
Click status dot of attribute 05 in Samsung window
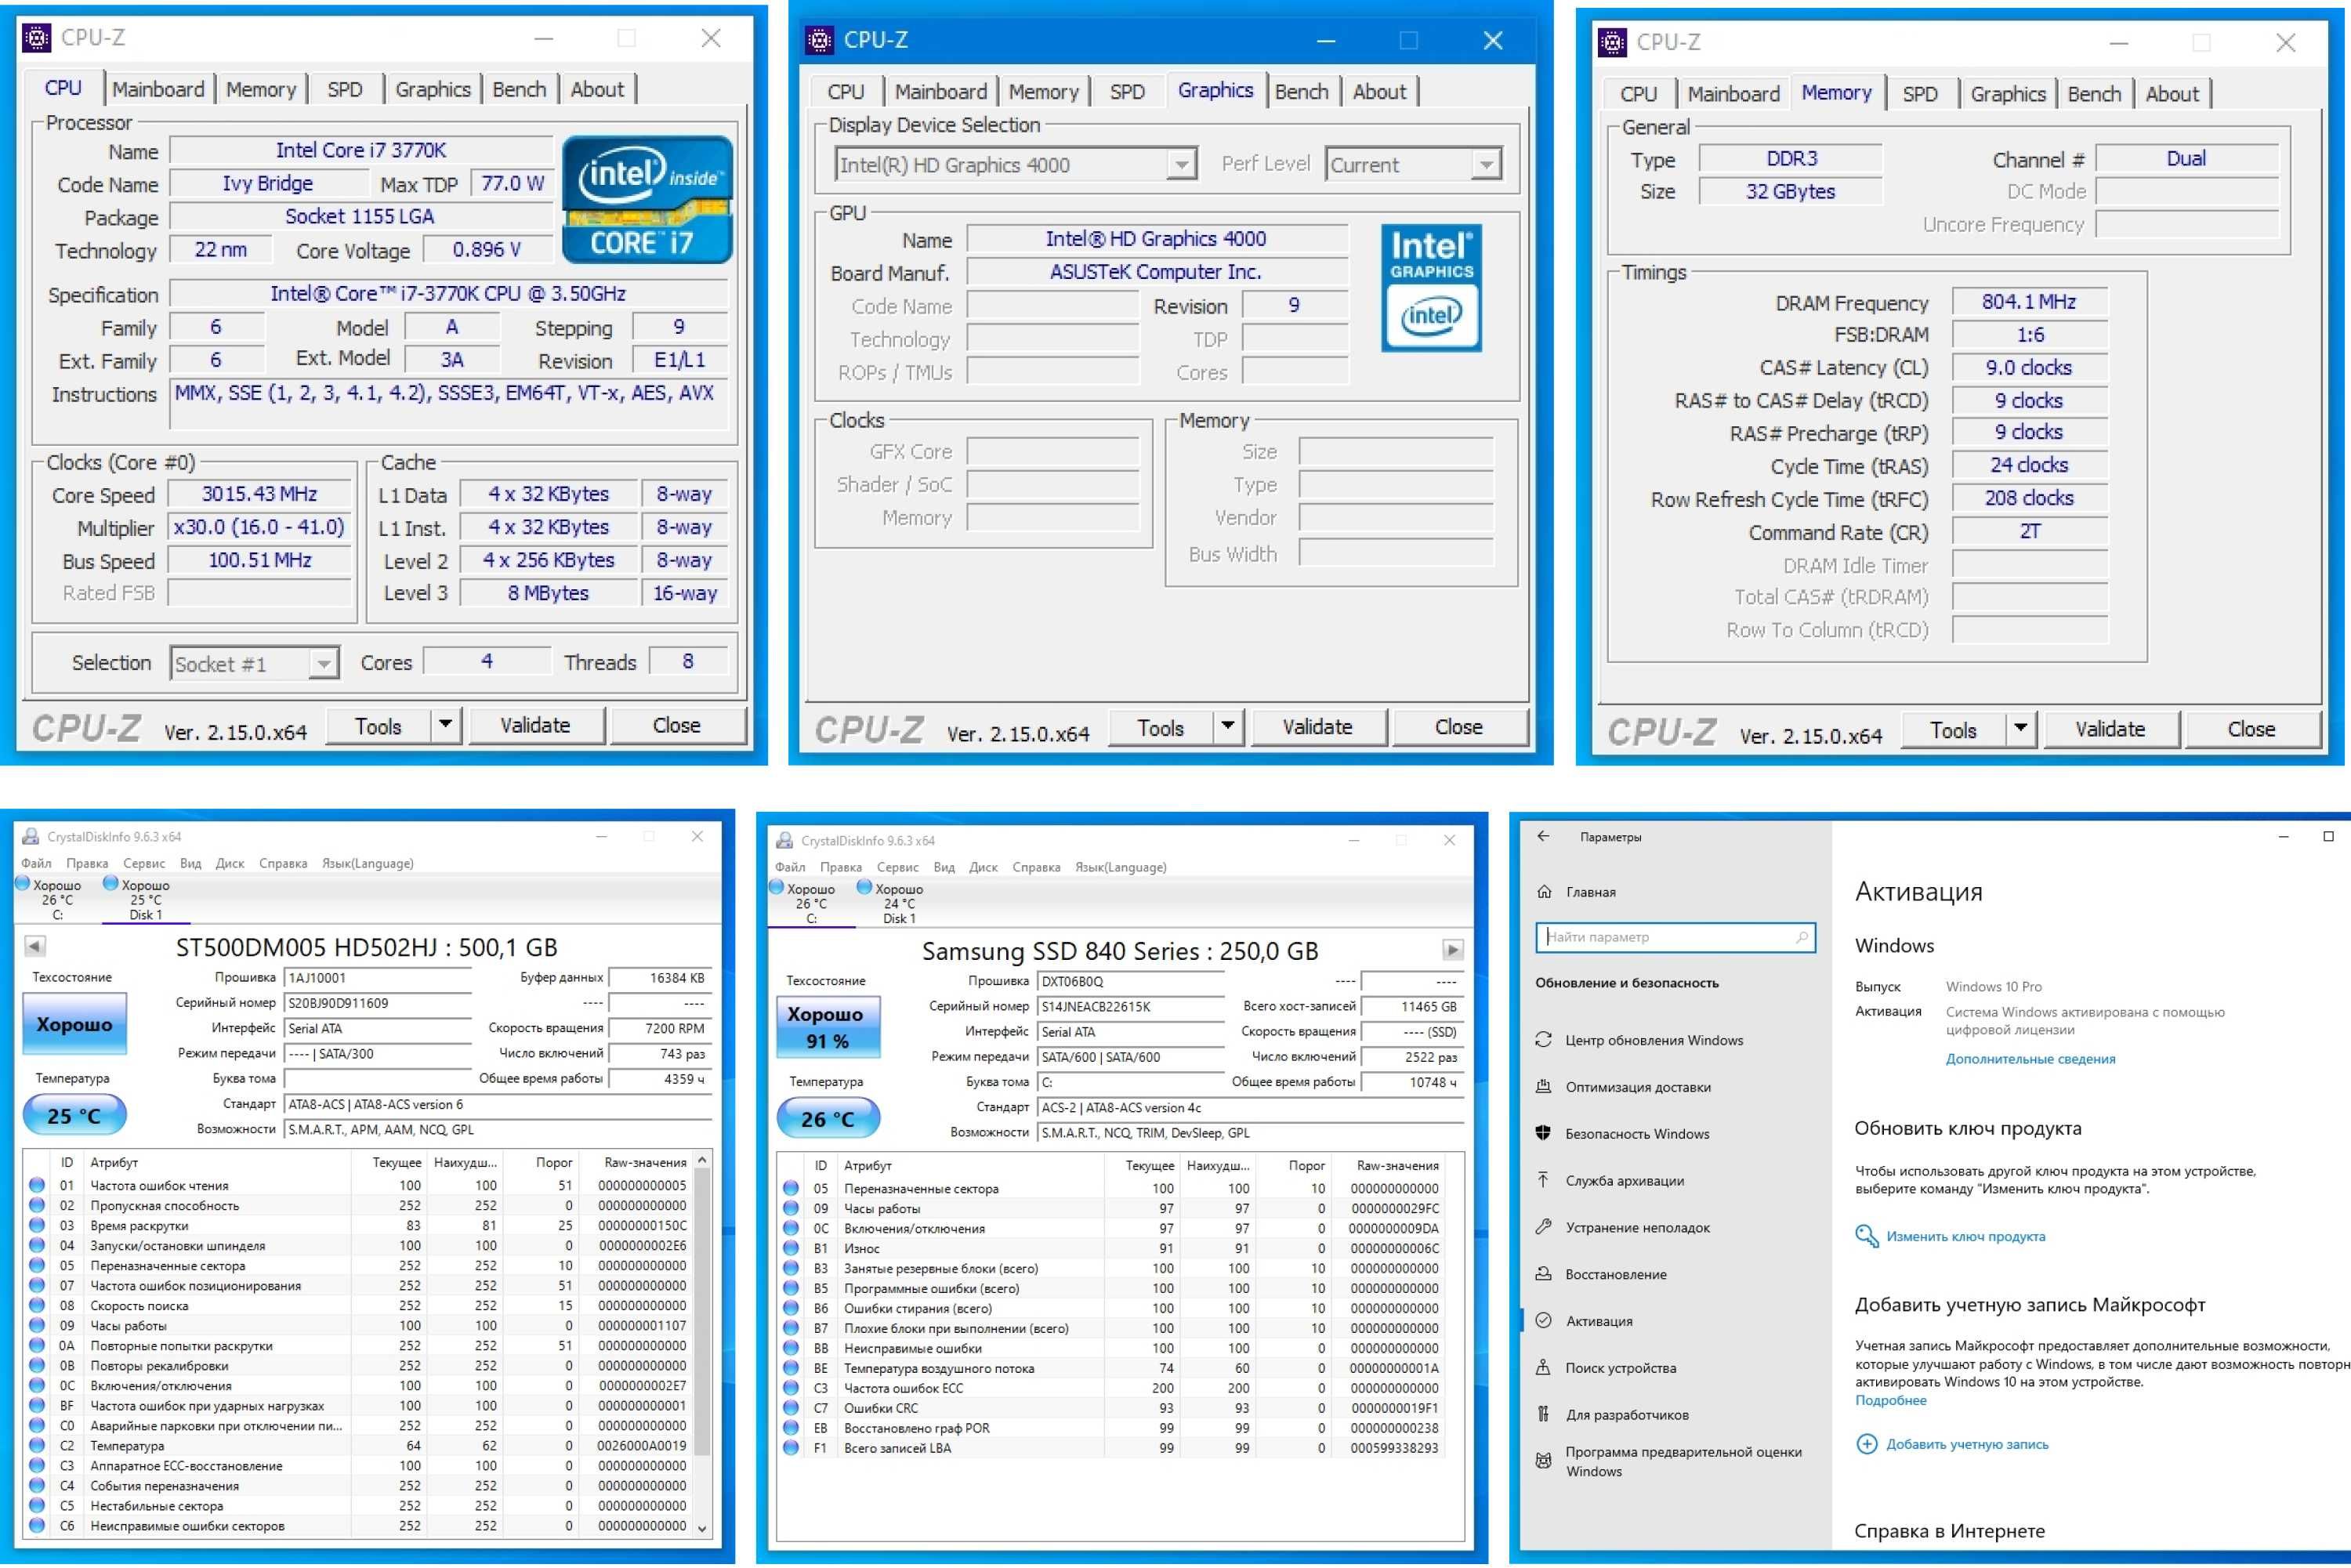click(791, 1189)
